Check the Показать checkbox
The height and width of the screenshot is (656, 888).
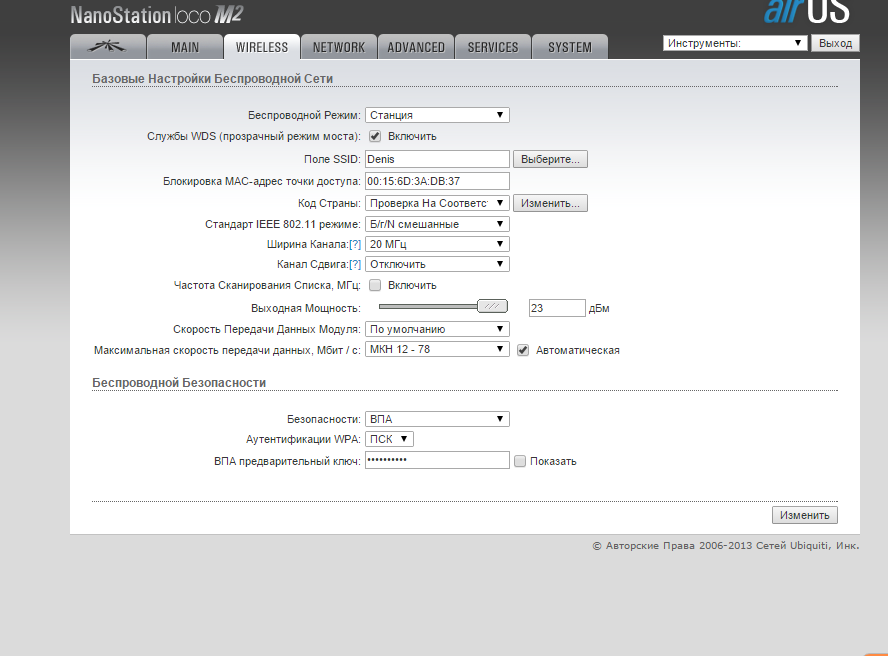click(520, 461)
